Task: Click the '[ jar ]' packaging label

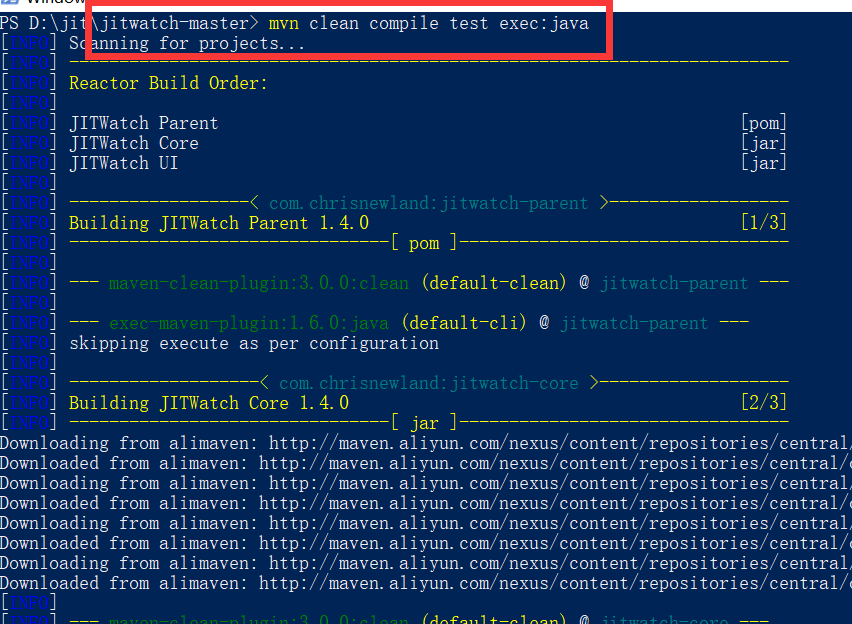Action: click(424, 423)
